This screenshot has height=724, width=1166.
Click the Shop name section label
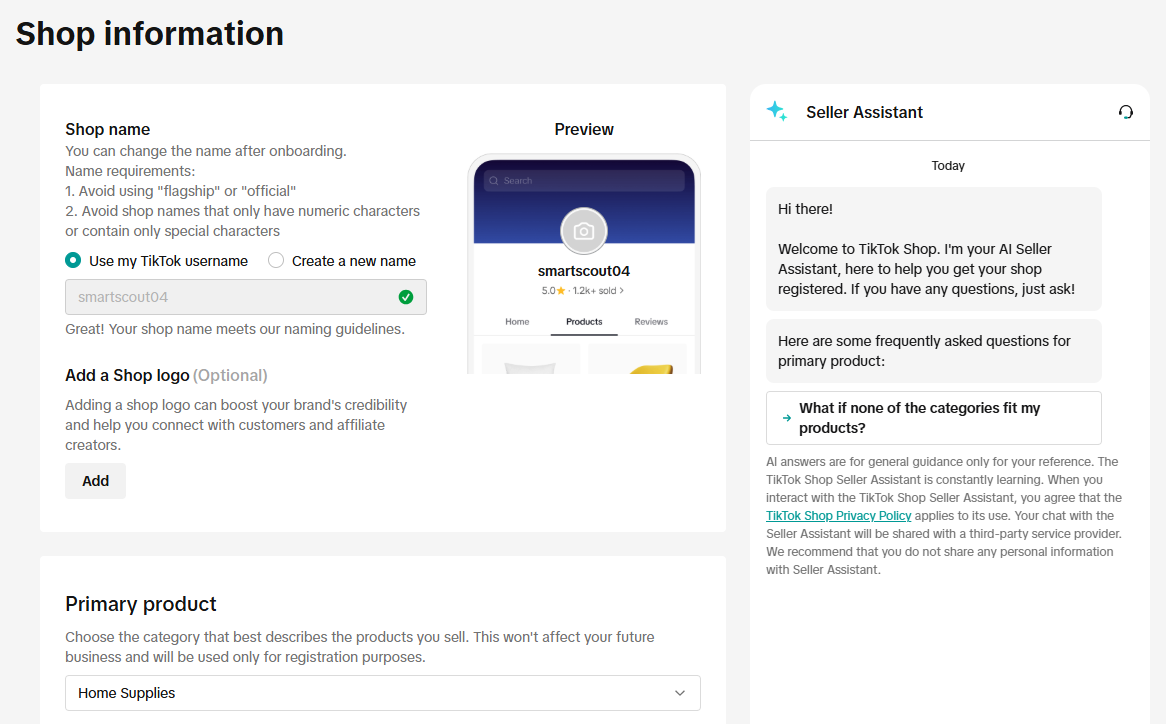tap(108, 129)
